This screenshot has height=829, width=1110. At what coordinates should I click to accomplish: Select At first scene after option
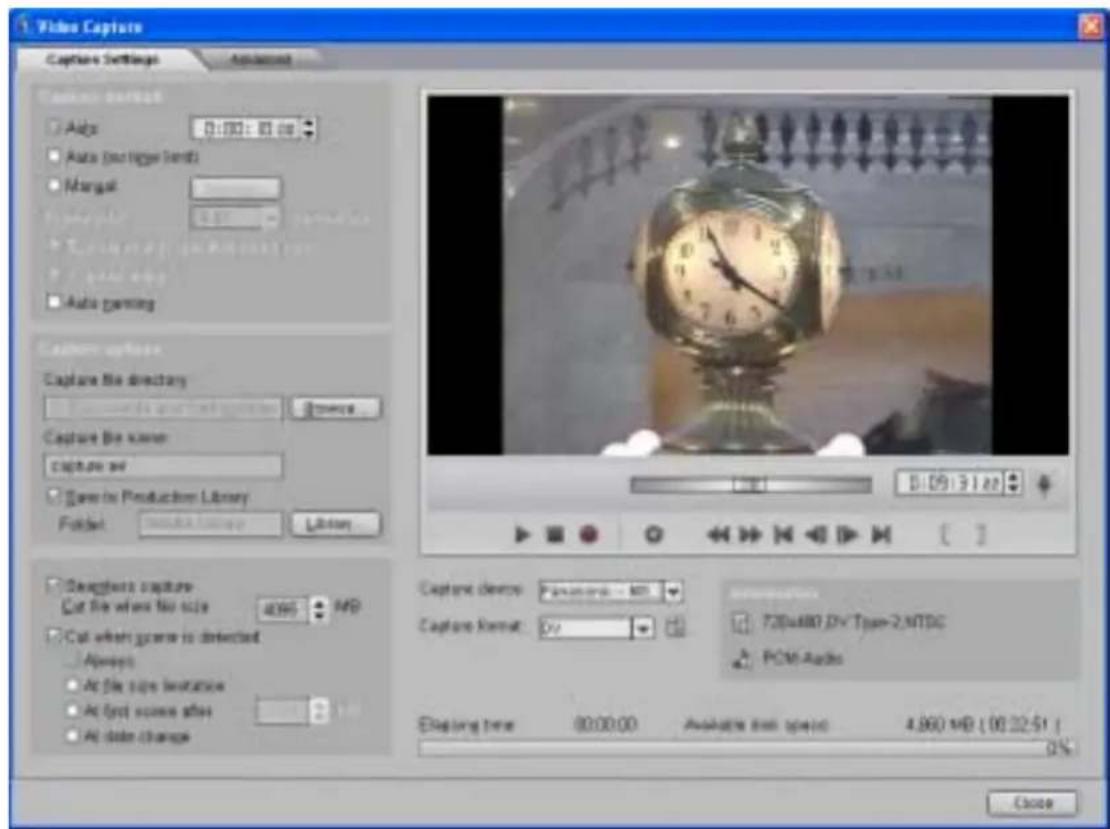[x=72, y=710]
